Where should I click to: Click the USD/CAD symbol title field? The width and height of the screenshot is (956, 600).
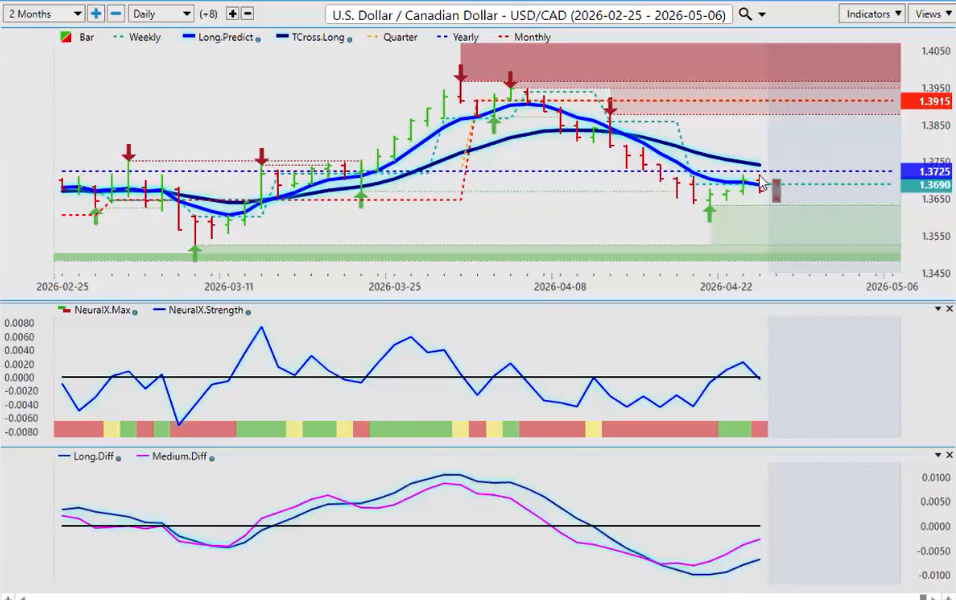coord(529,14)
